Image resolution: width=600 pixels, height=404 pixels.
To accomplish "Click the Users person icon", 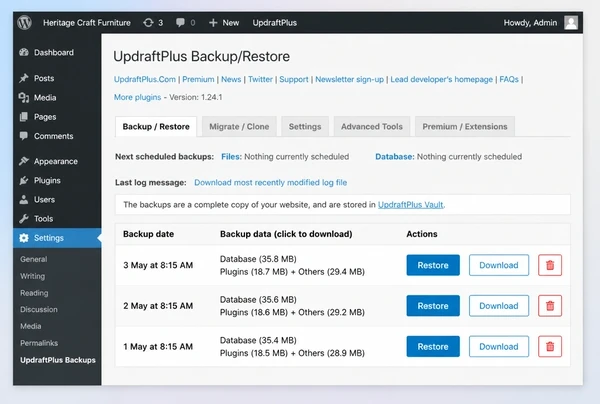I will 24,199.
